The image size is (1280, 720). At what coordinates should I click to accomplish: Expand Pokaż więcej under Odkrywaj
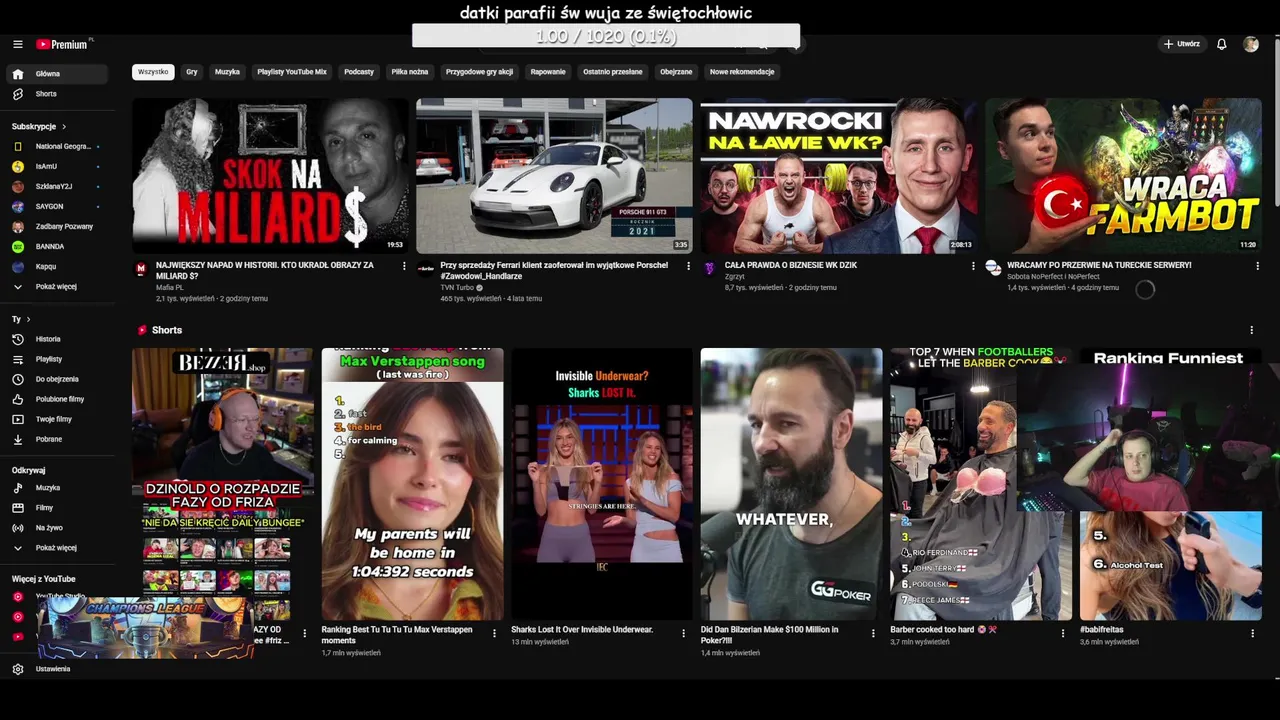pos(57,548)
